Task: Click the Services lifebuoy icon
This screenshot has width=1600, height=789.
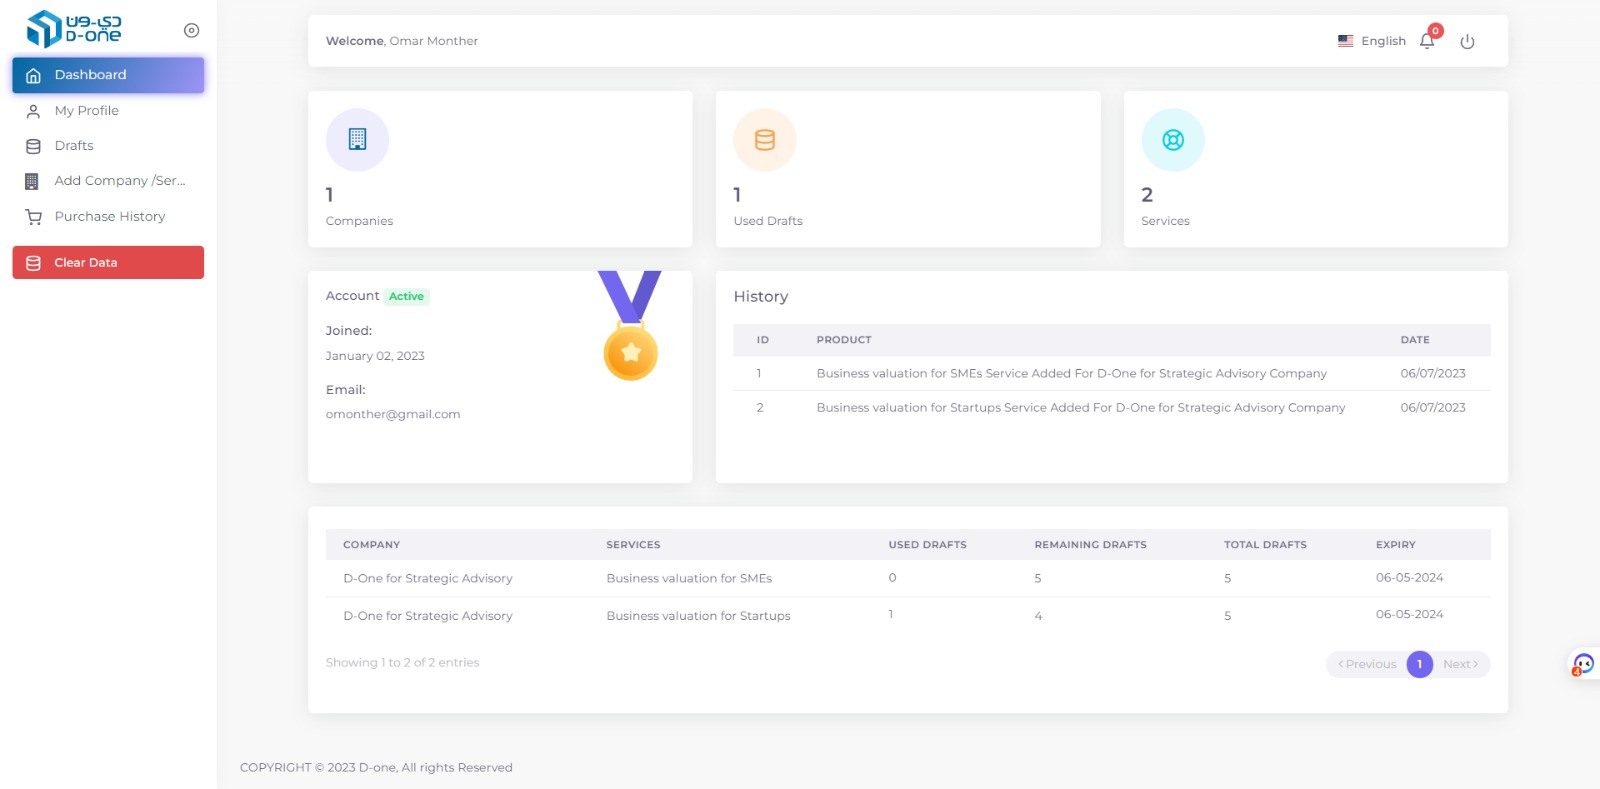Action: point(1173,140)
